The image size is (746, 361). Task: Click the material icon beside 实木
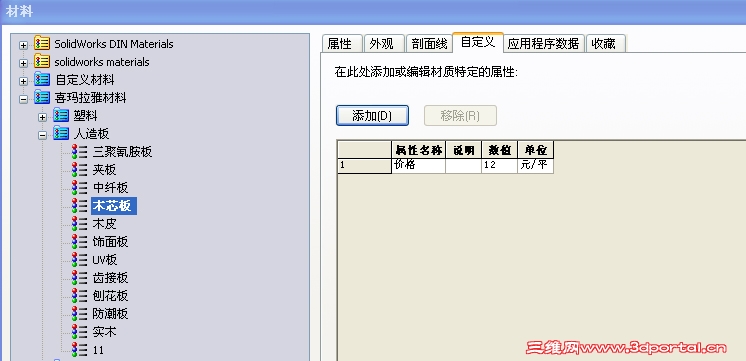tap(79, 332)
